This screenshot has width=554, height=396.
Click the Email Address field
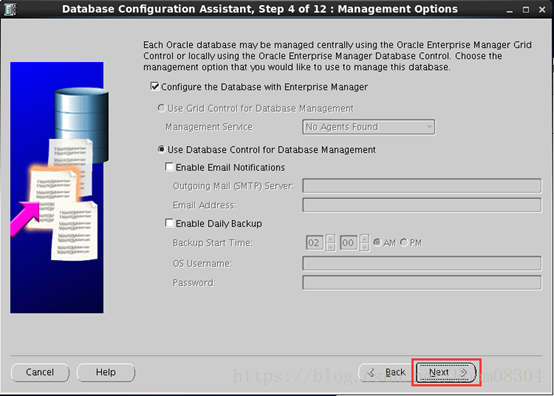point(422,205)
